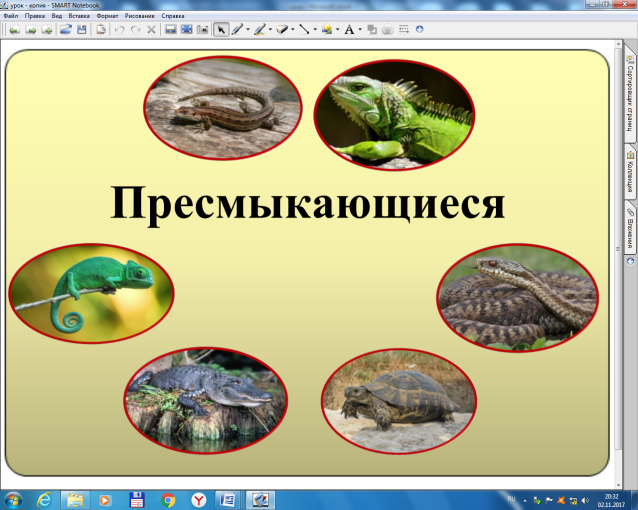Expand the Eraser size dropdown arrow
This screenshot has height=510, width=638.
point(294,30)
